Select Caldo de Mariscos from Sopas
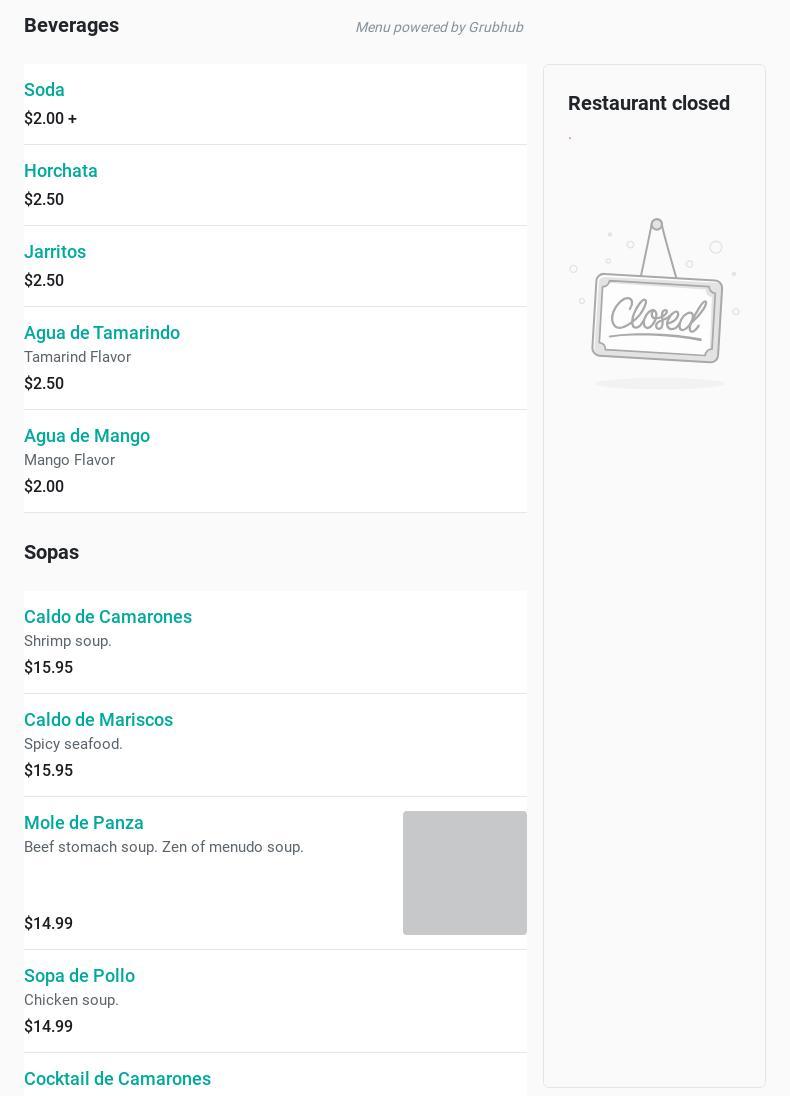790x1096 pixels. coord(98,720)
